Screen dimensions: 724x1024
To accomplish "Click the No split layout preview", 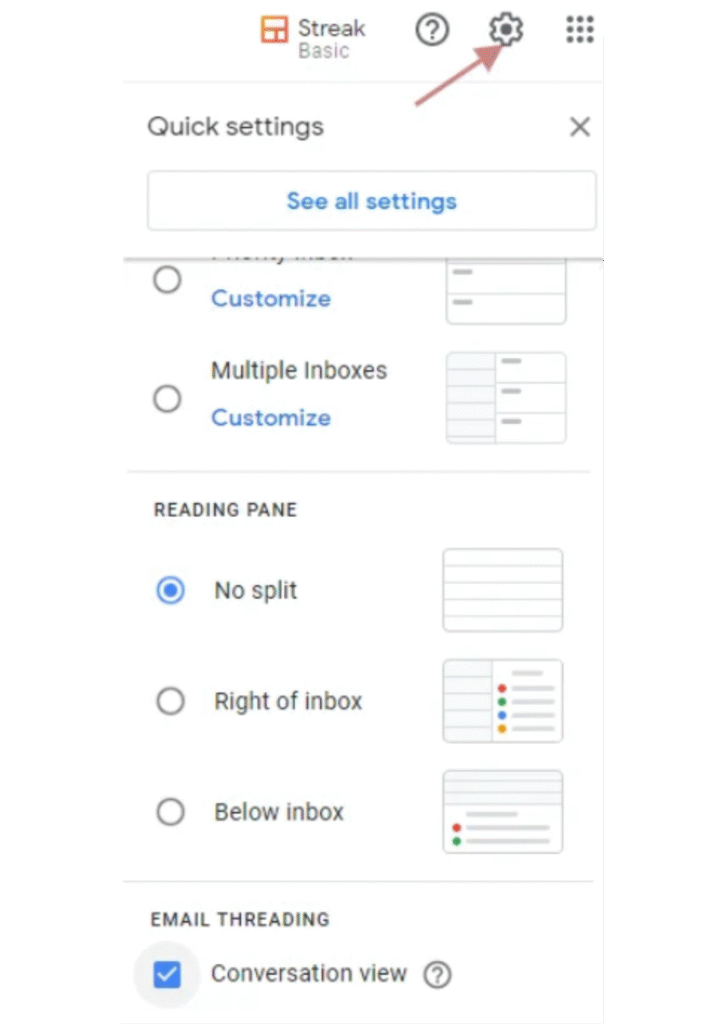I will [502, 590].
